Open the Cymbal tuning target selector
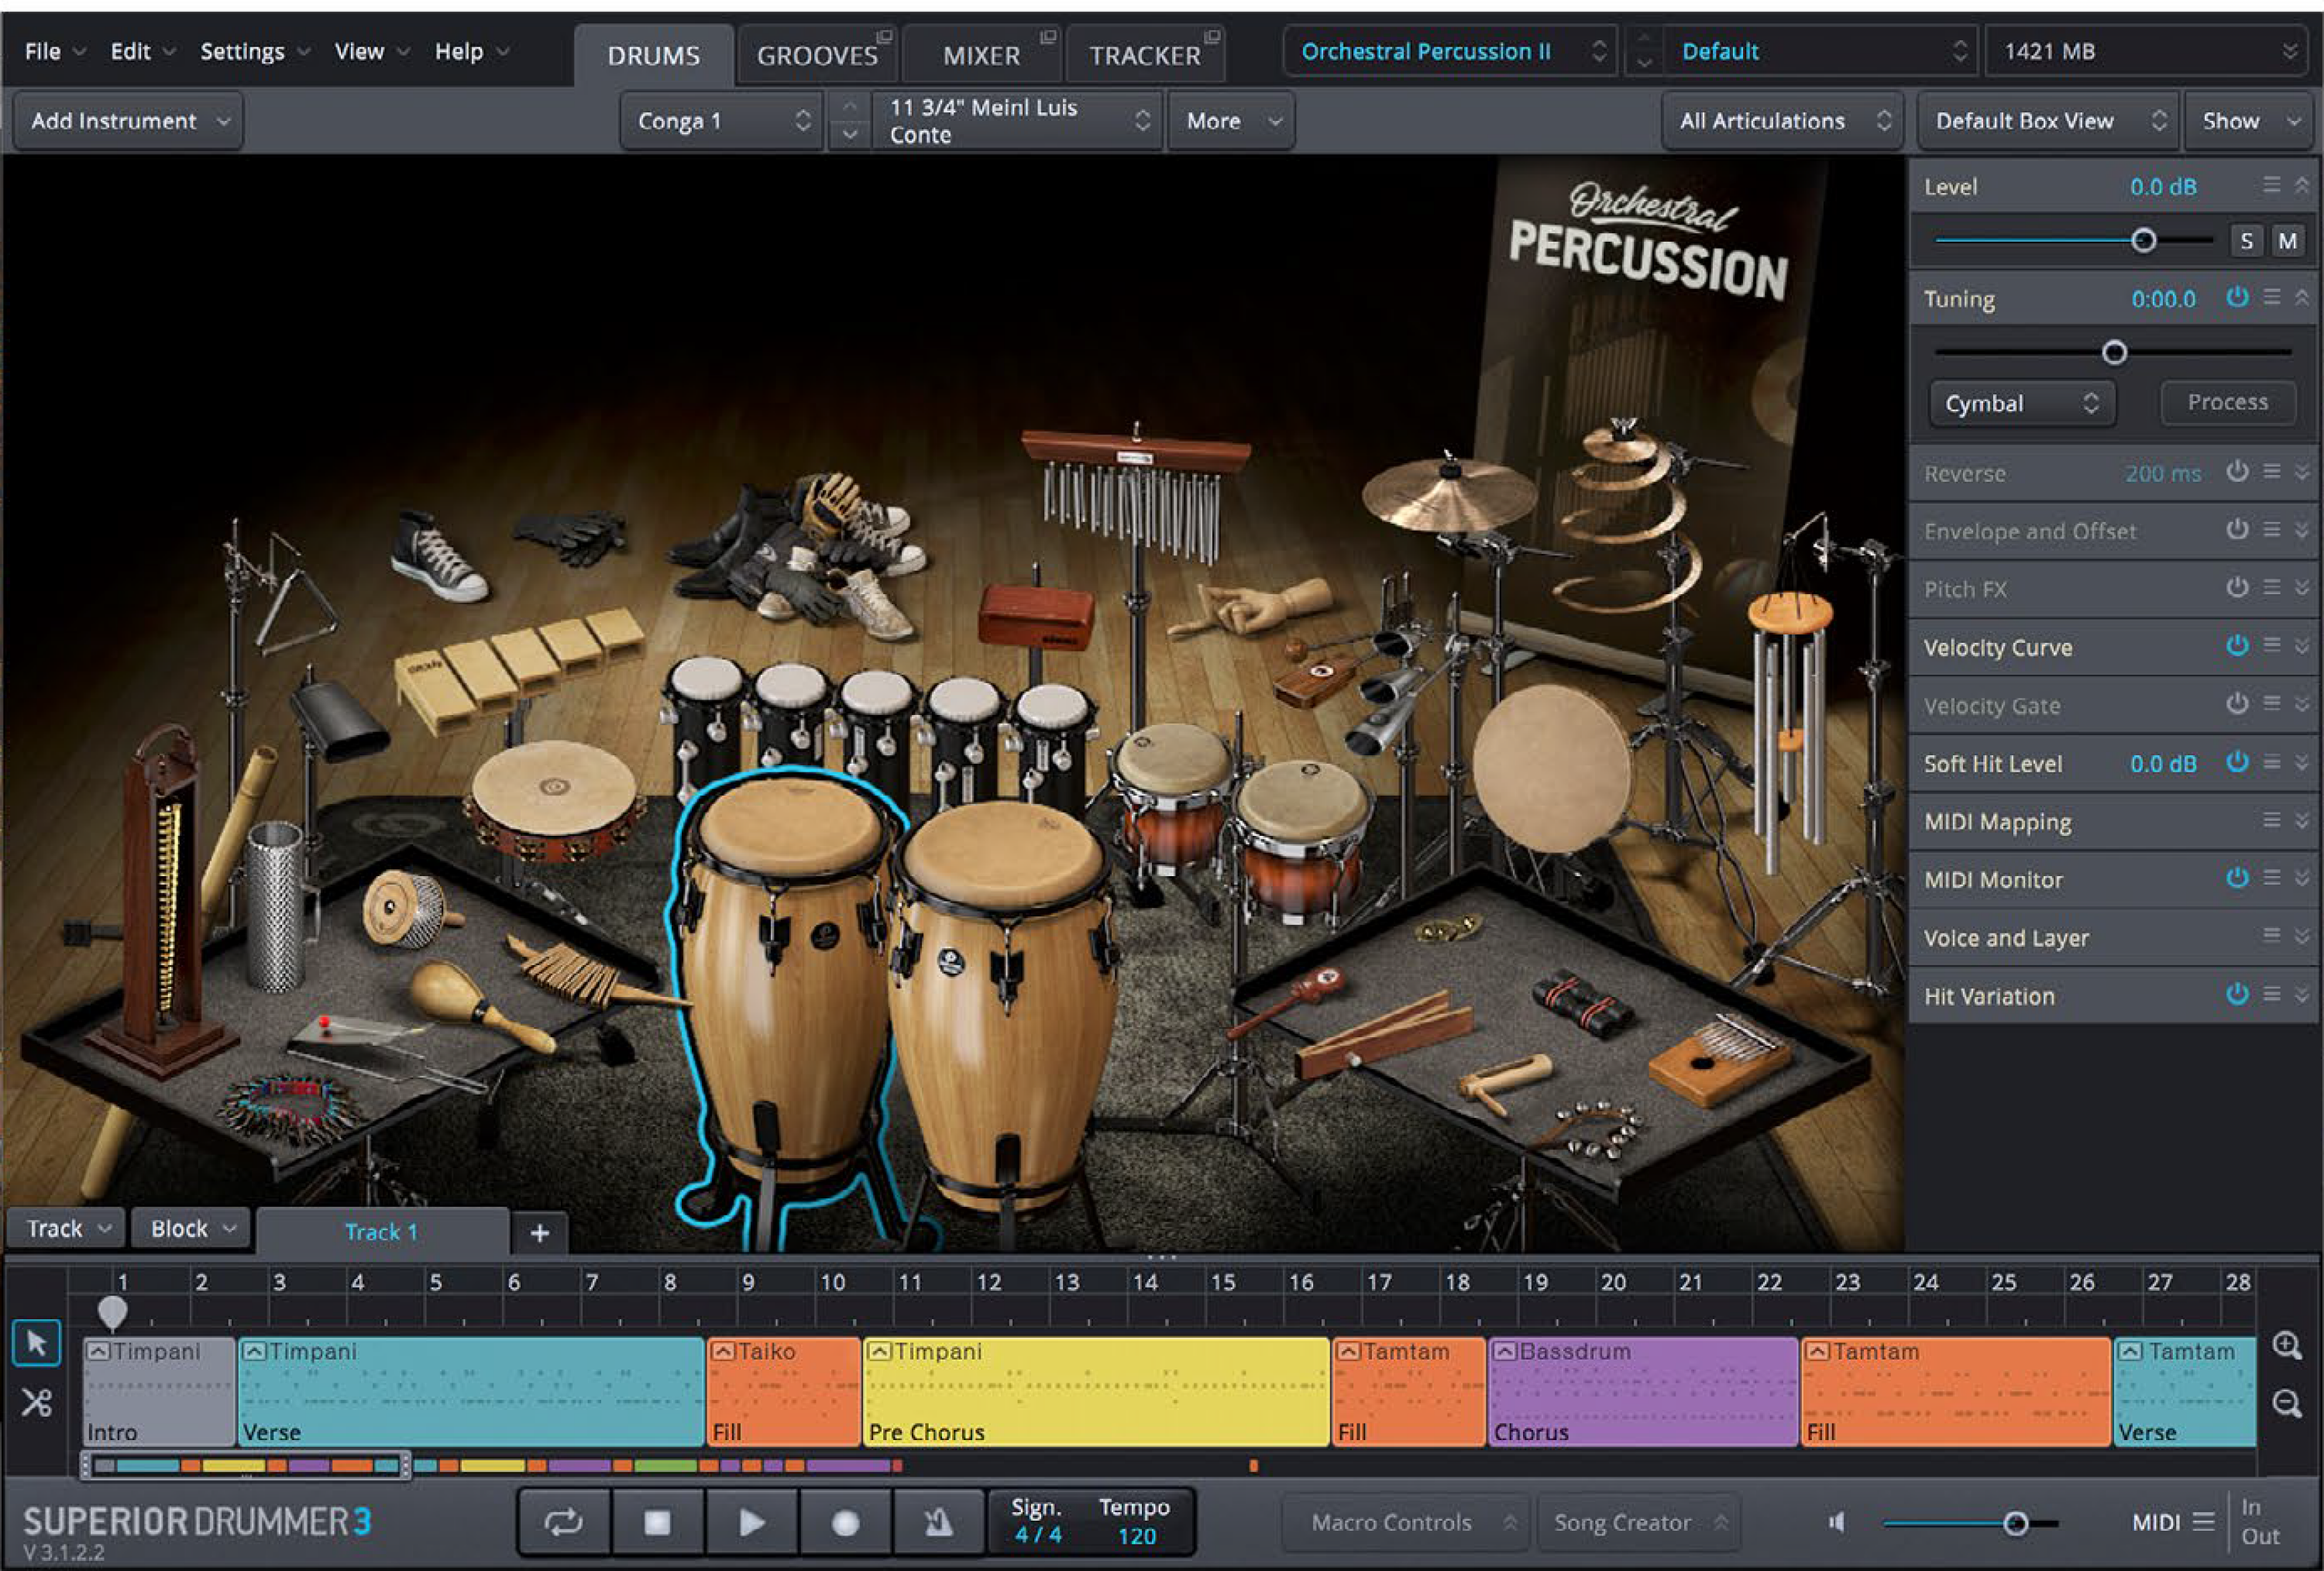 [2022, 403]
